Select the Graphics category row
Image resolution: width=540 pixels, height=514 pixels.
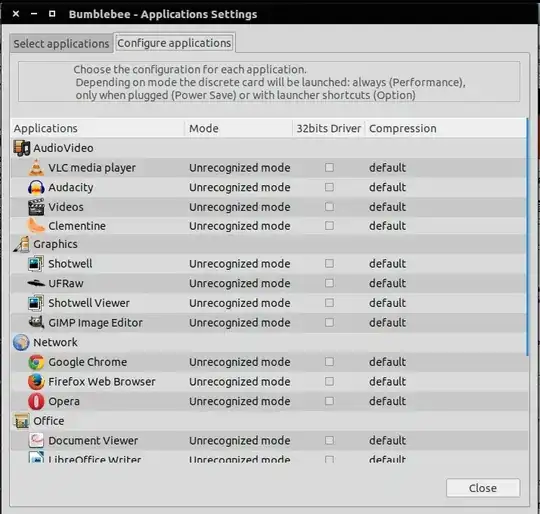269,244
